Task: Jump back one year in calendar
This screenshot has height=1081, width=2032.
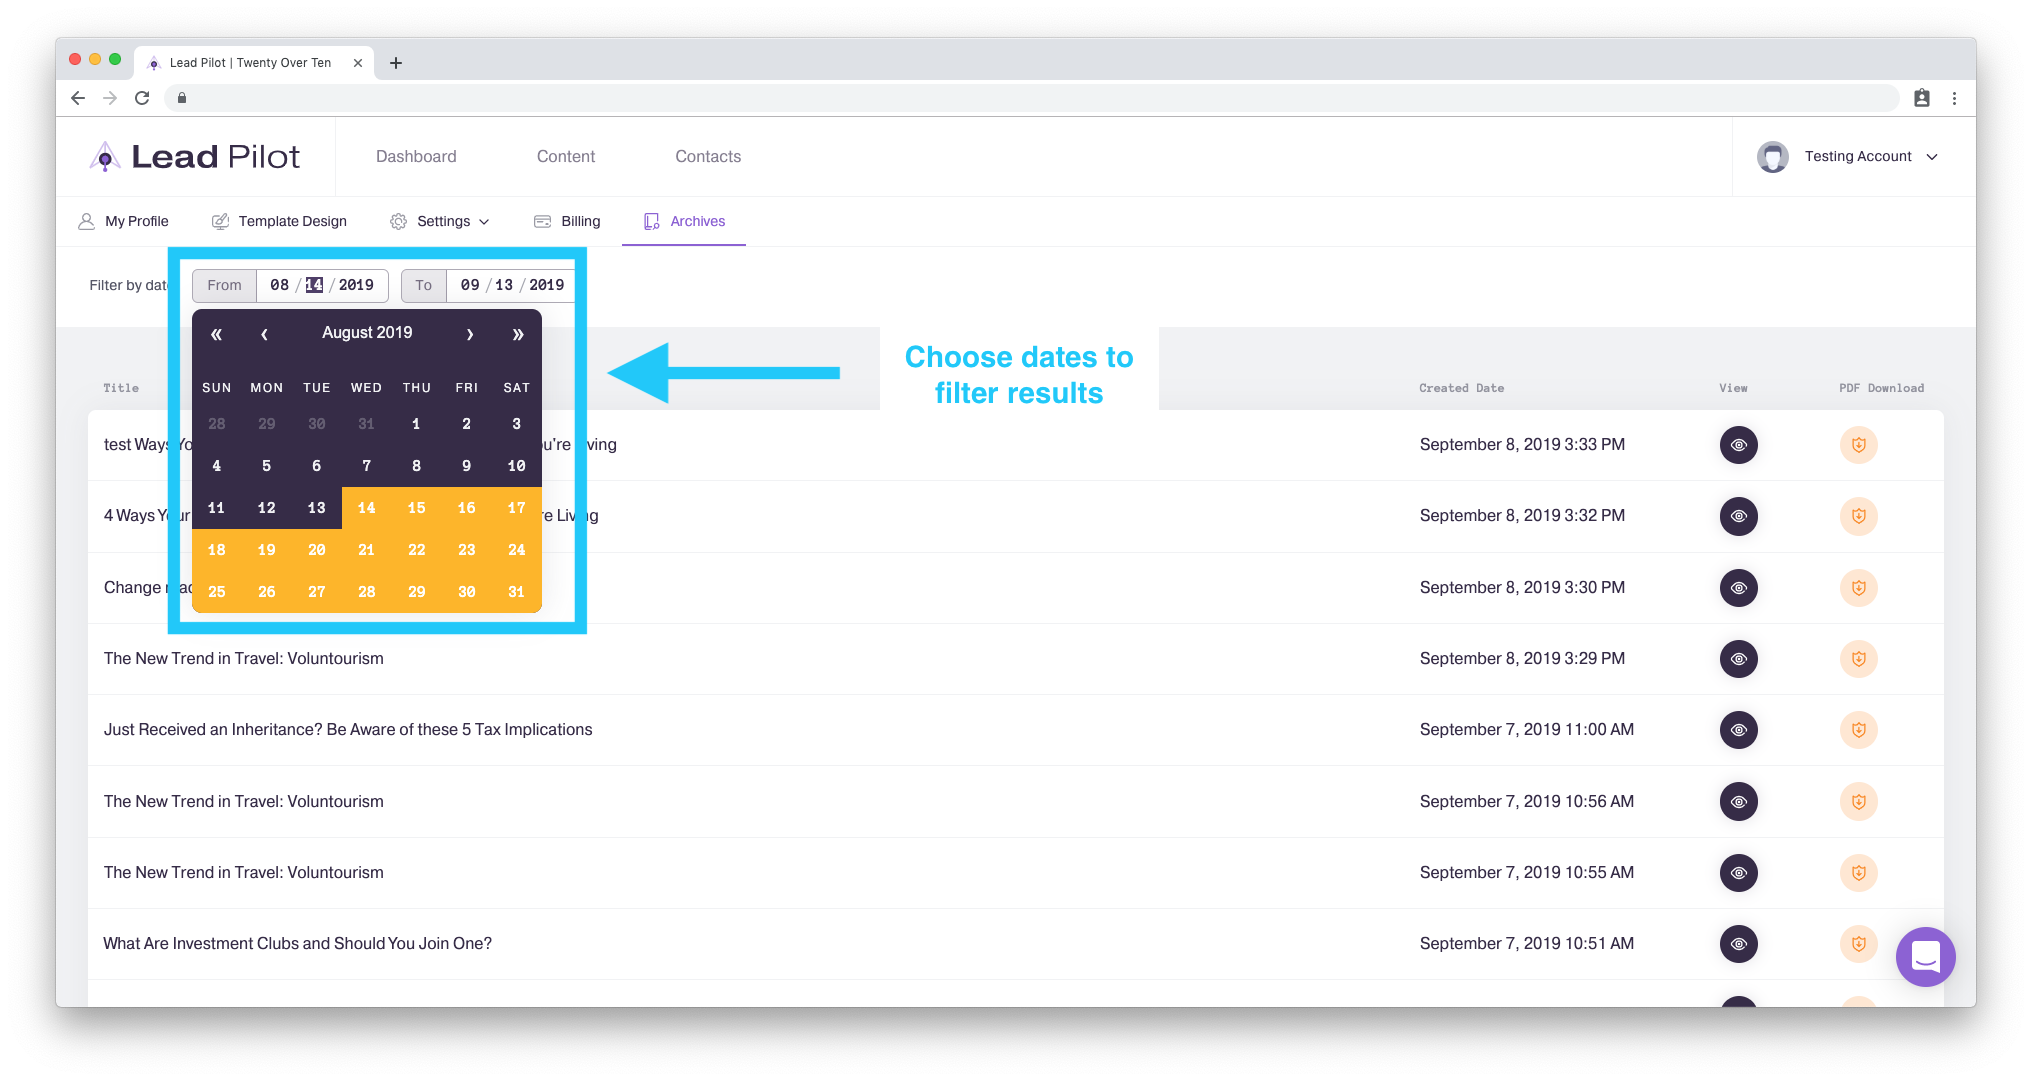Action: click(216, 334)
